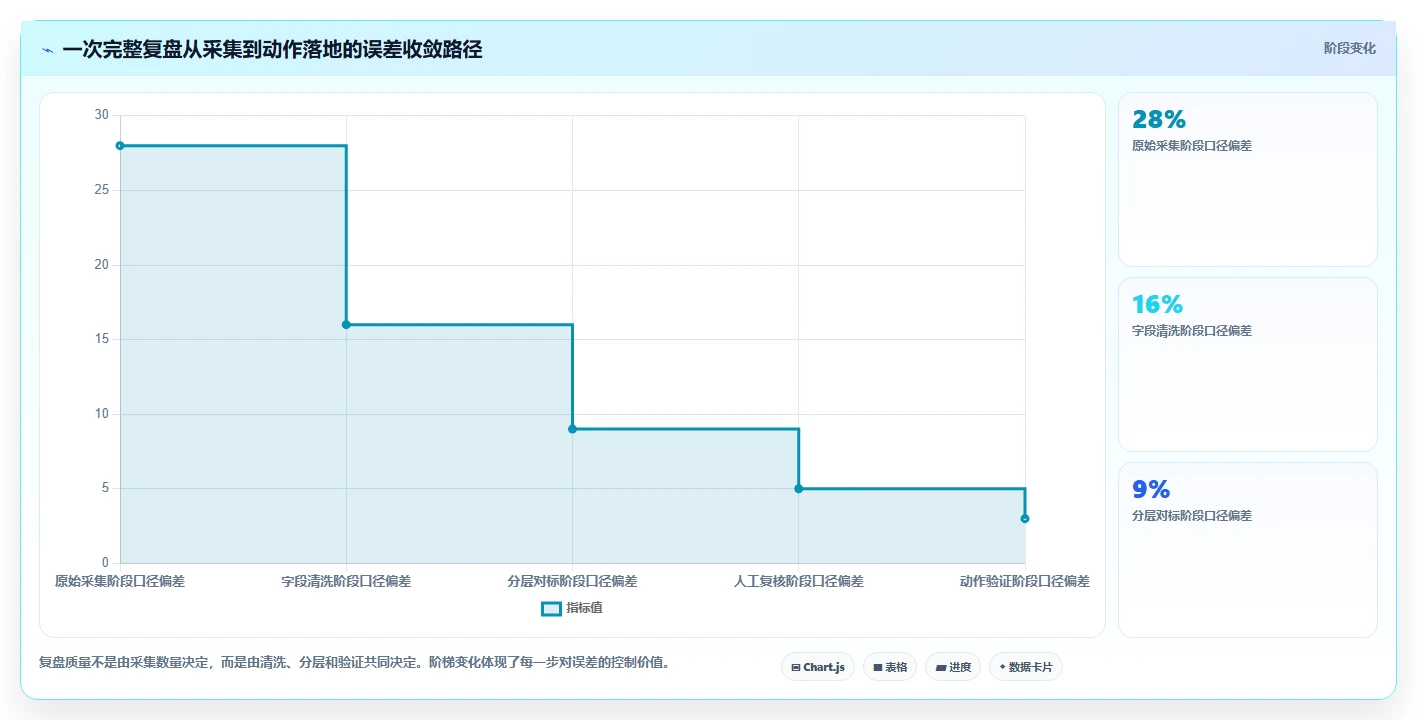The image size is (1417, 720).
Task: Click the y-axis tick label 15
Action: coord(101,339)
